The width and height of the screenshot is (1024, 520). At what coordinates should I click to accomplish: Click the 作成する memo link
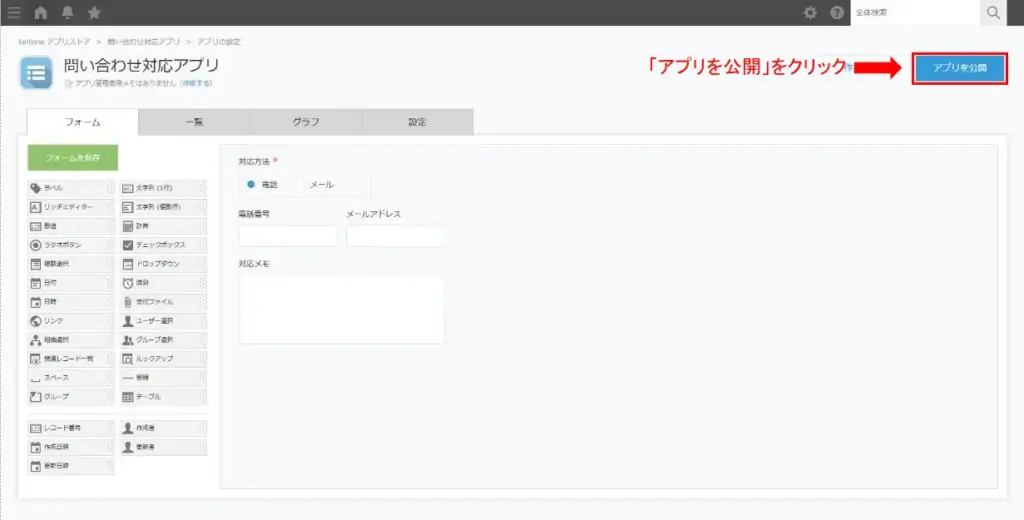pos(197,84)
